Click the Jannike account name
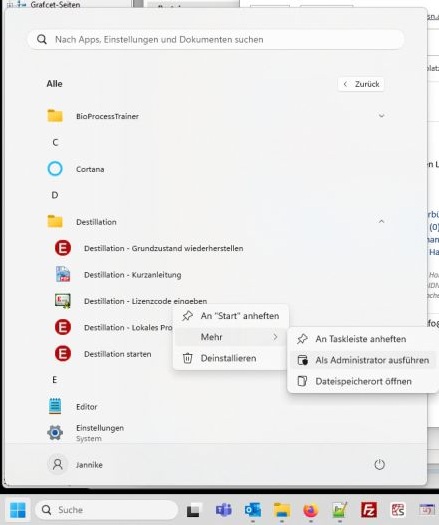This screenshot has width=439, height=525. [89, 465]
